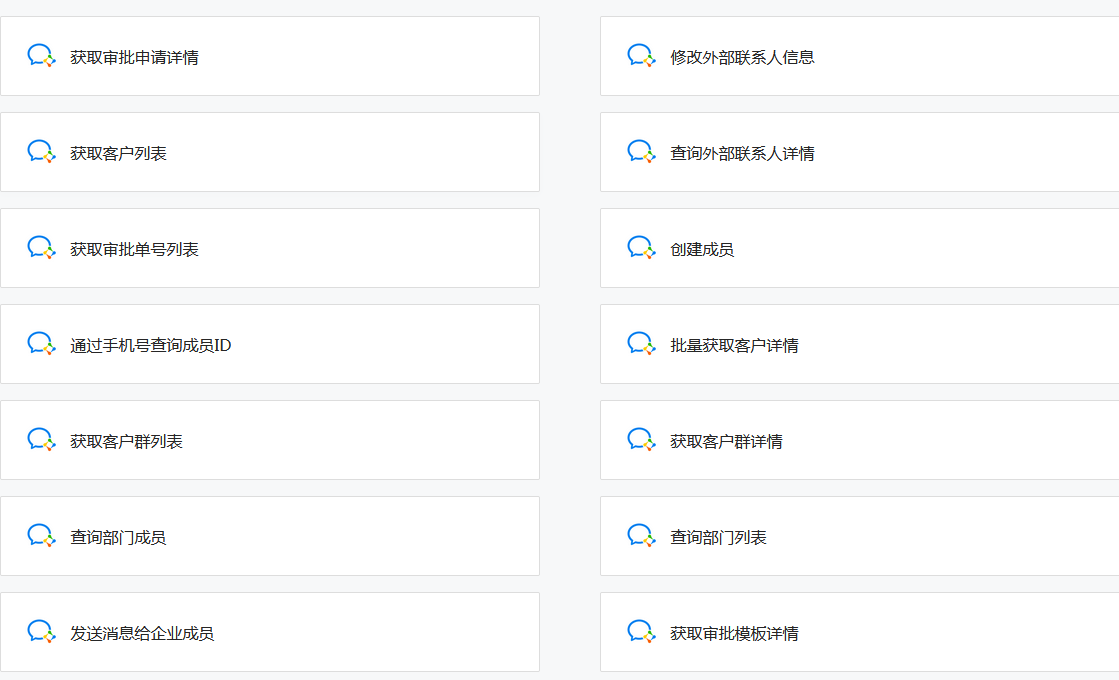Click the WeCom icon beside 通过手机号查询成员ID

41,344
